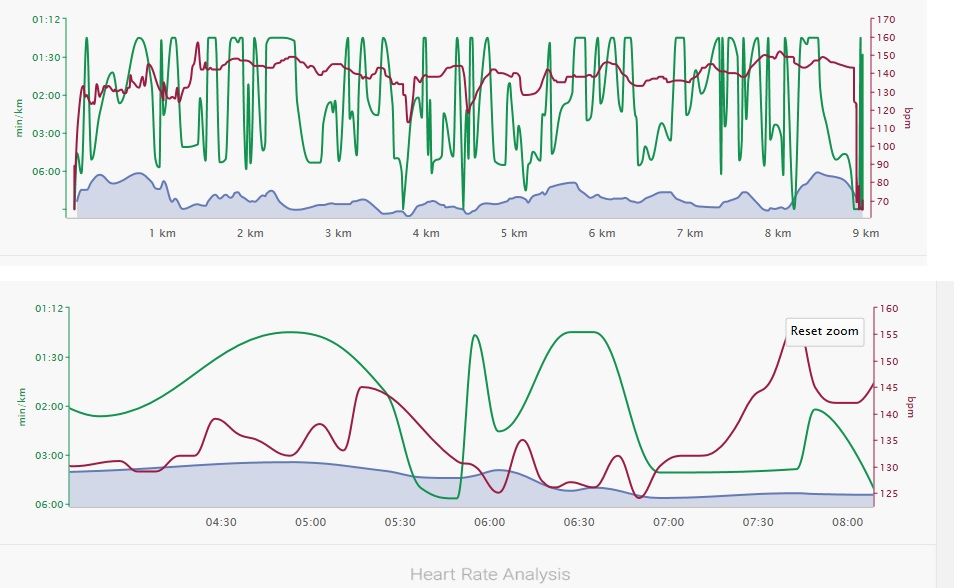
Task: Click the min/km label on the distance chart
Action: point(18,118)
